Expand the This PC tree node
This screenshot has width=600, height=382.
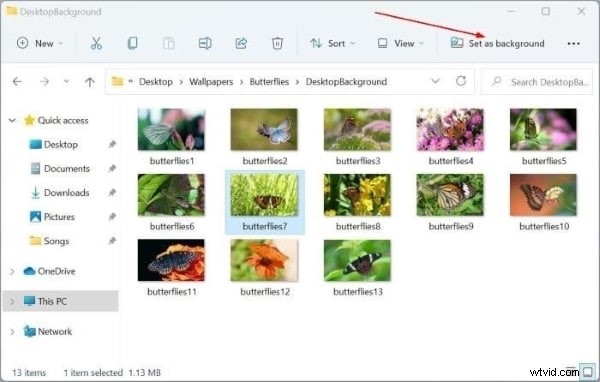(x=12, y=301)
